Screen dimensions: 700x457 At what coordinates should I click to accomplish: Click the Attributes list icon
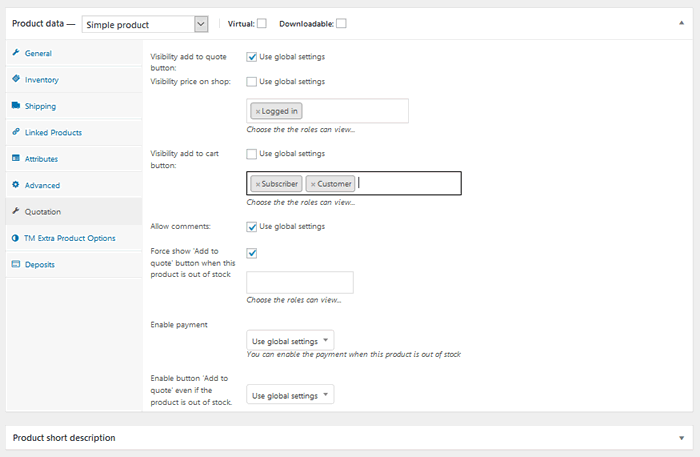tap(16, 159)
